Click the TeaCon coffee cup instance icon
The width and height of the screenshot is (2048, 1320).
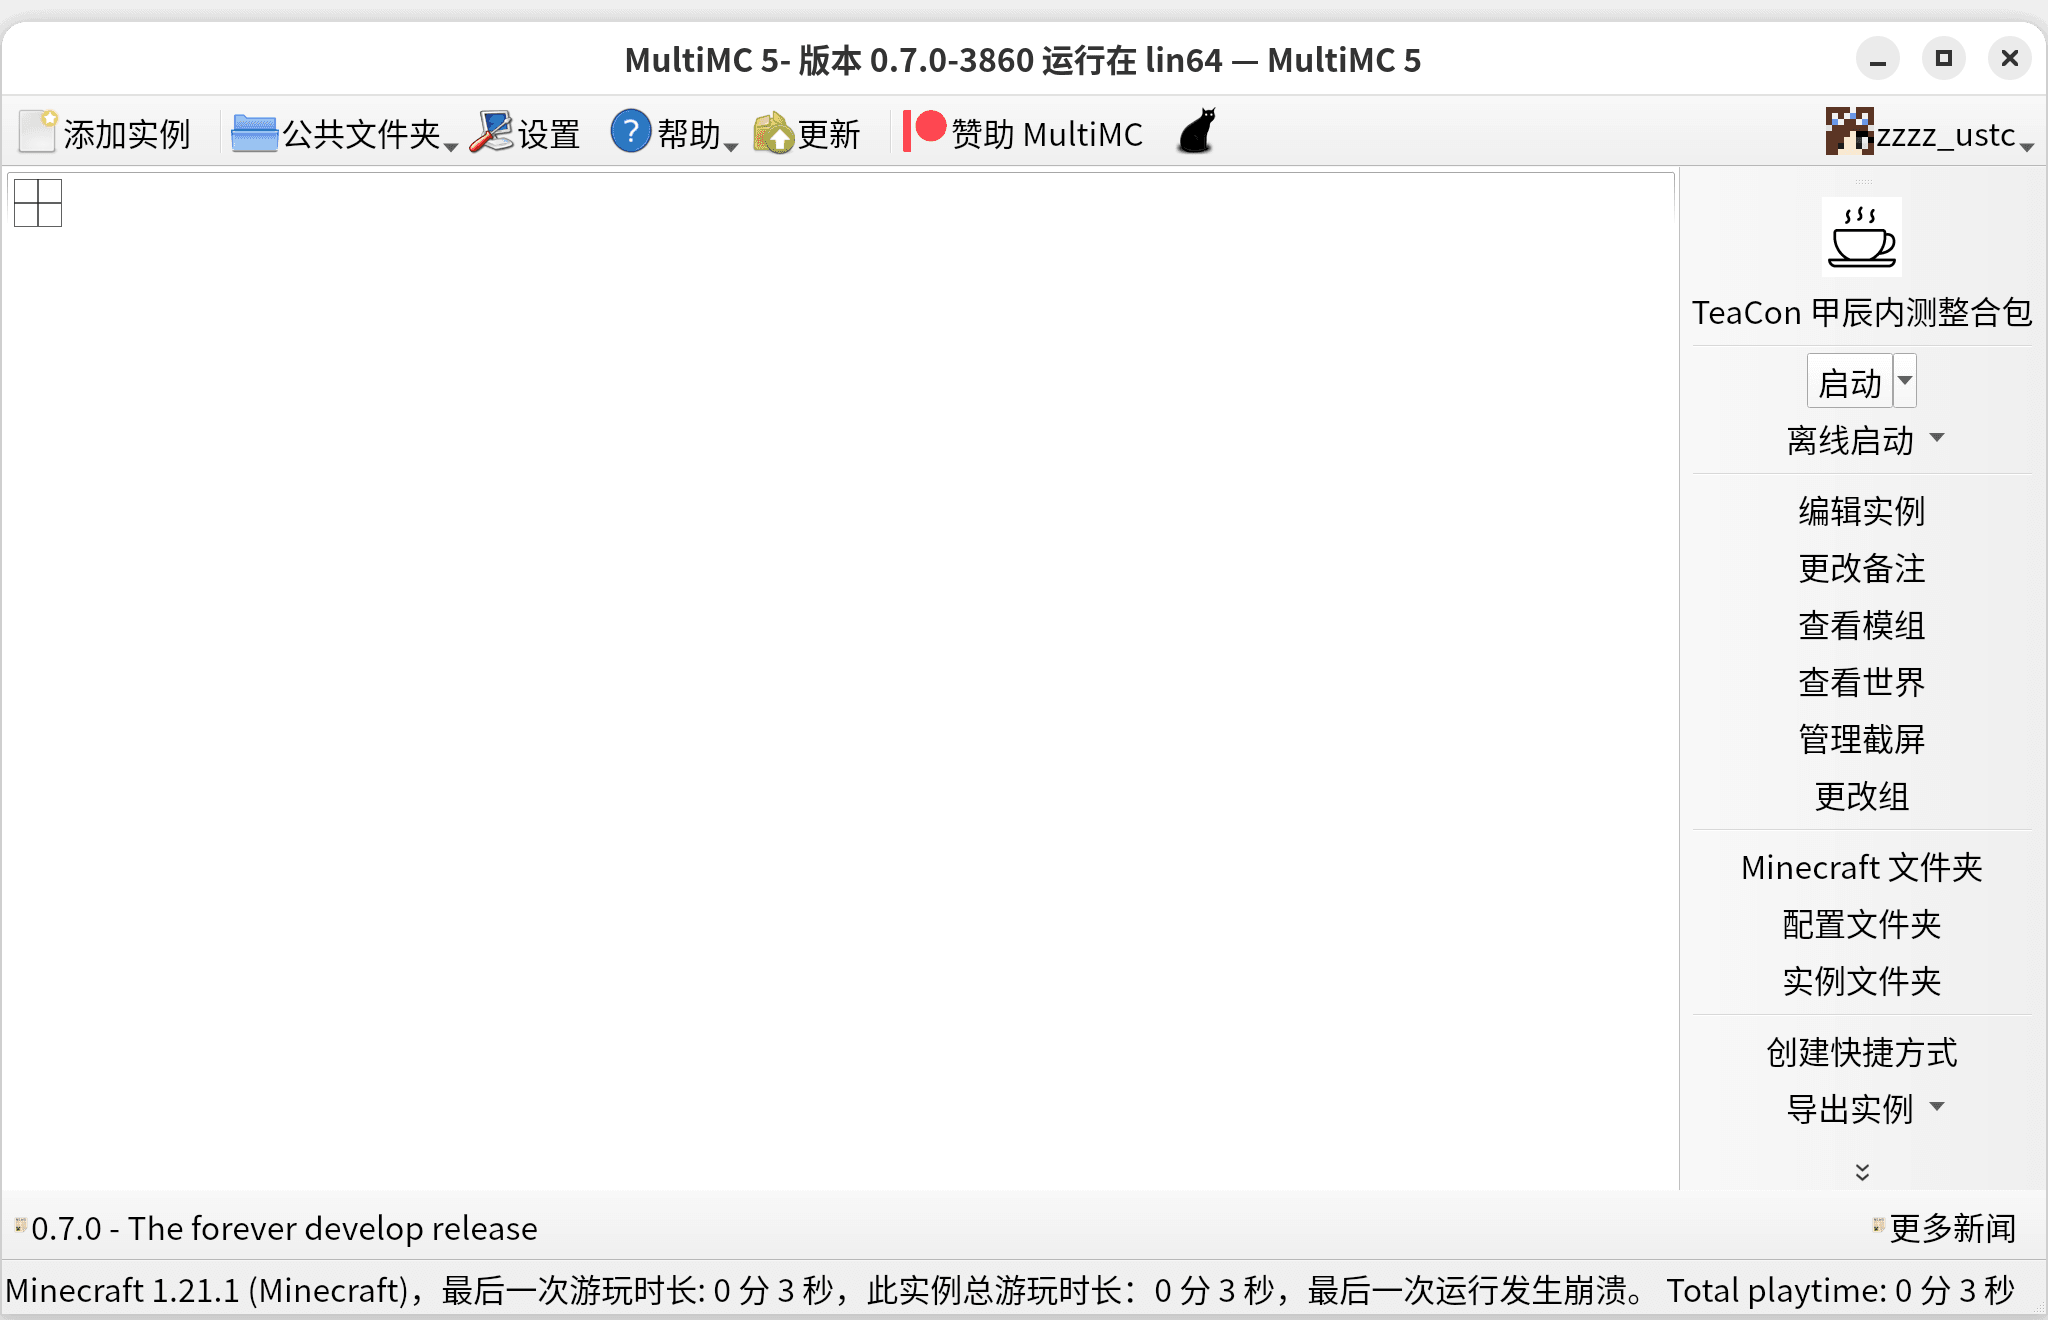1862,236
